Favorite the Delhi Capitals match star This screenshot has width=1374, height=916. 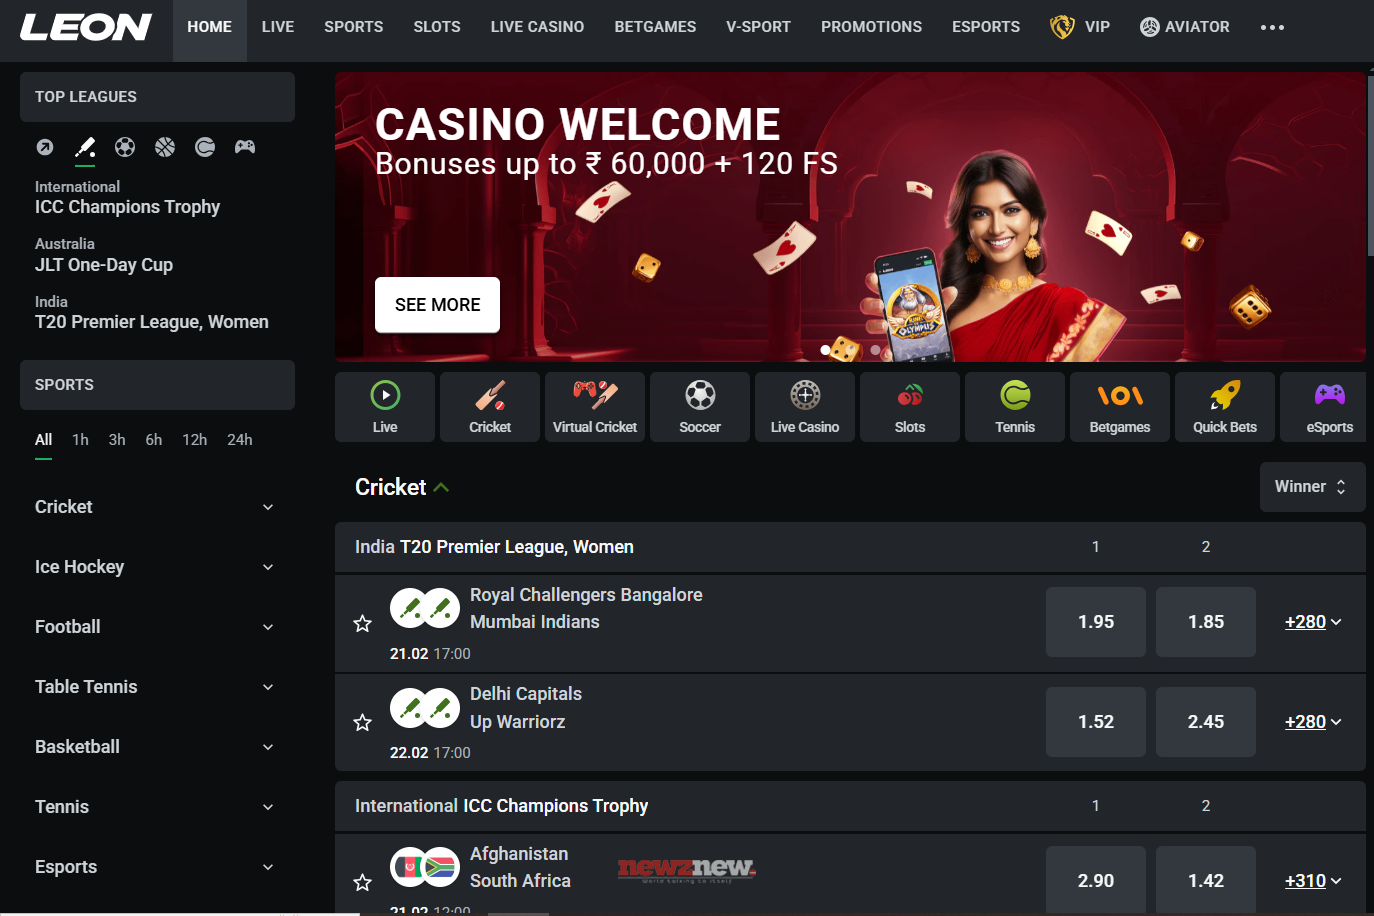(363, 723)
